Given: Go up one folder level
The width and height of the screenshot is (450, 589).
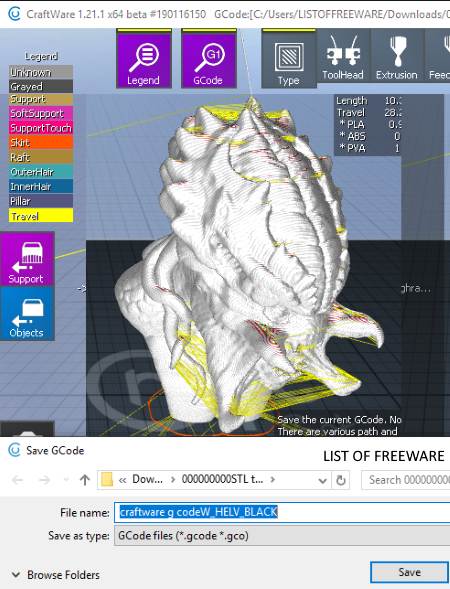Looking at the screenshot, I should pos(85,480).
